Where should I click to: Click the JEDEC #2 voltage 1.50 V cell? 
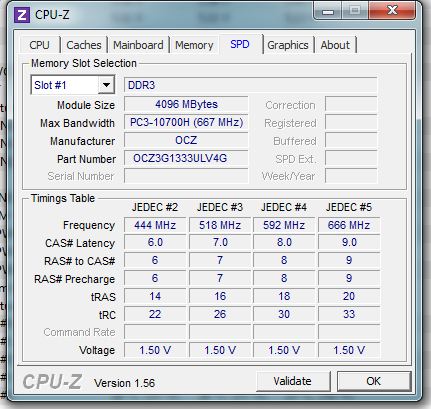coord(155,350)
